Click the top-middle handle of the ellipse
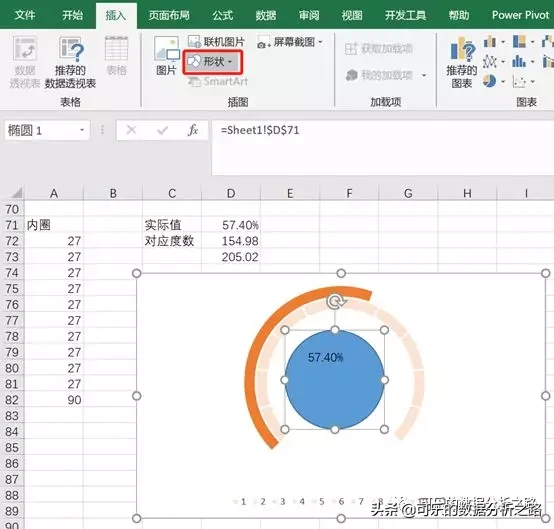Screen dimensions: 554x529 coord(335,330)
